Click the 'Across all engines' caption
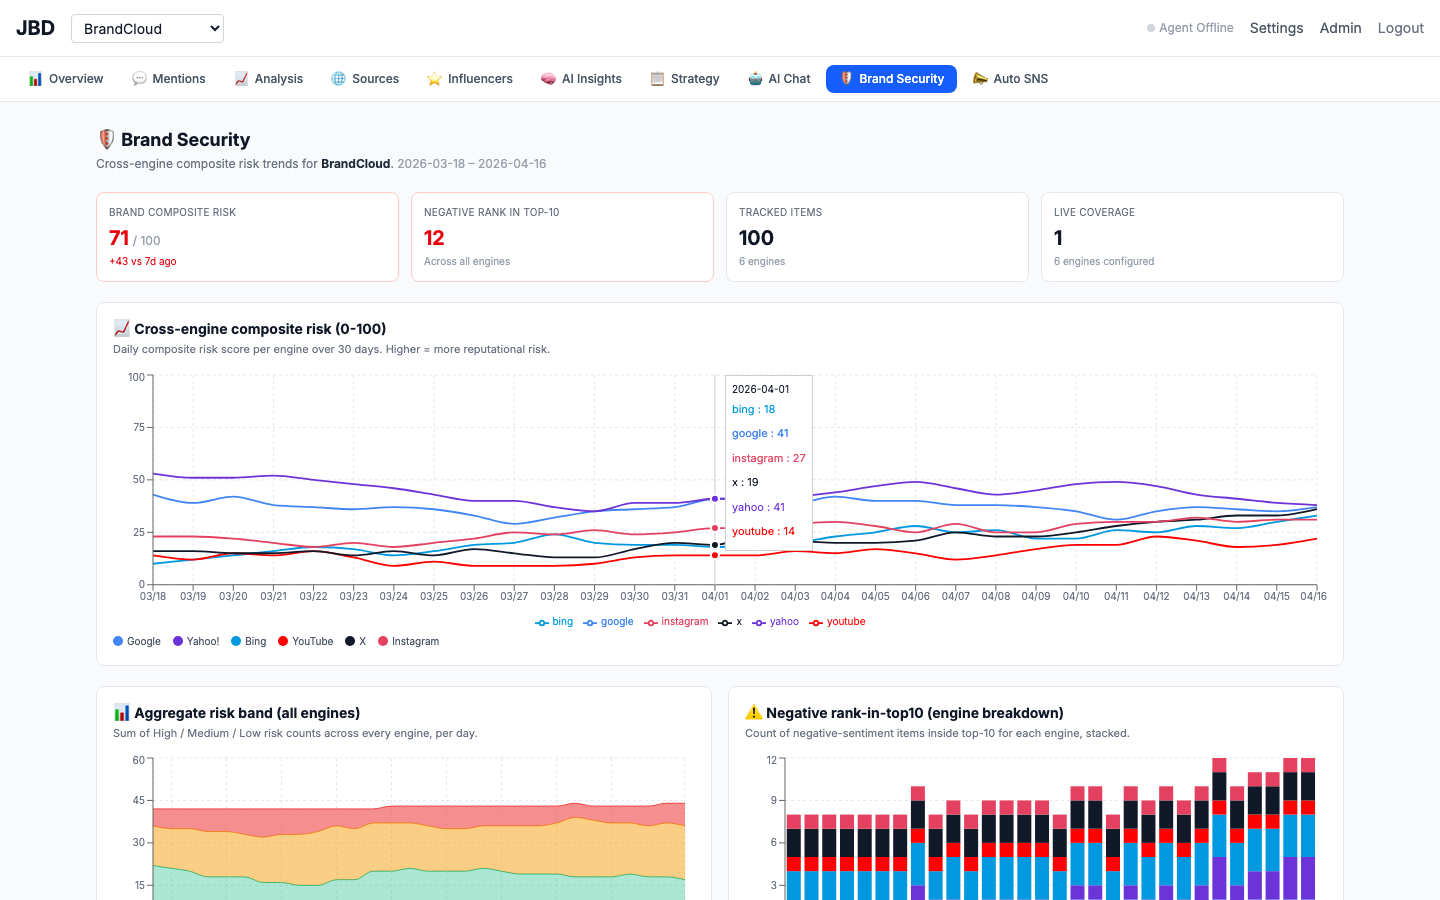The image size is (1440, 900). [467, 262]
